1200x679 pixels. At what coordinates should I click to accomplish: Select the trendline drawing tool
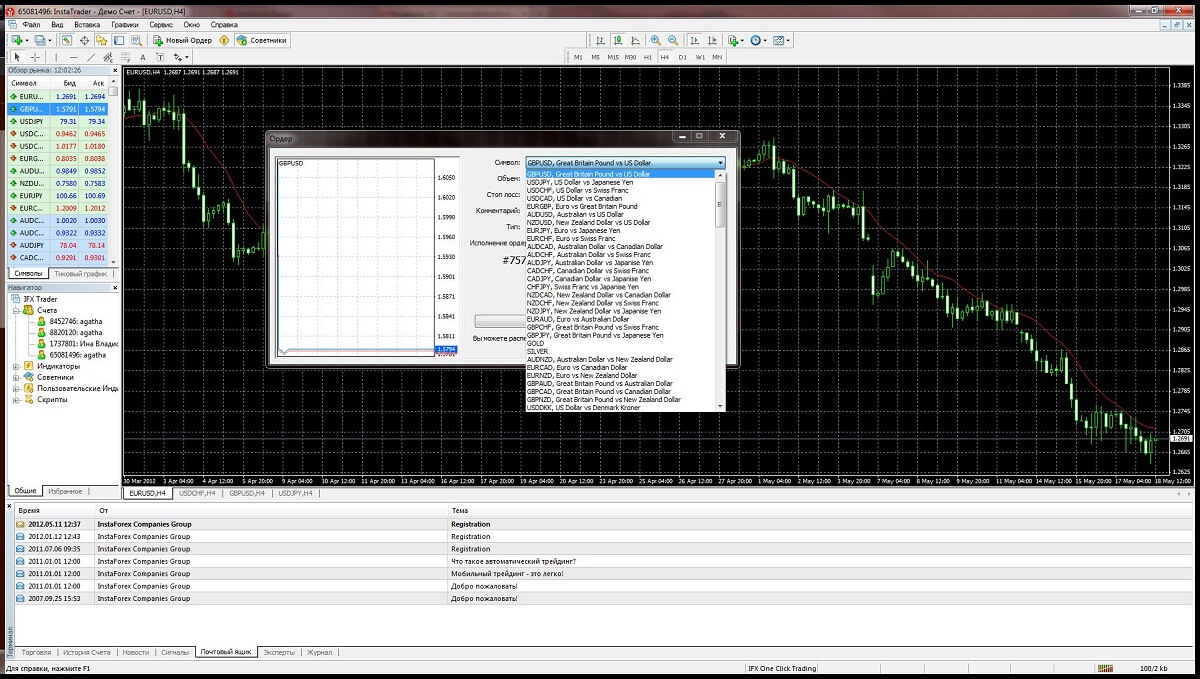(92, 57)
